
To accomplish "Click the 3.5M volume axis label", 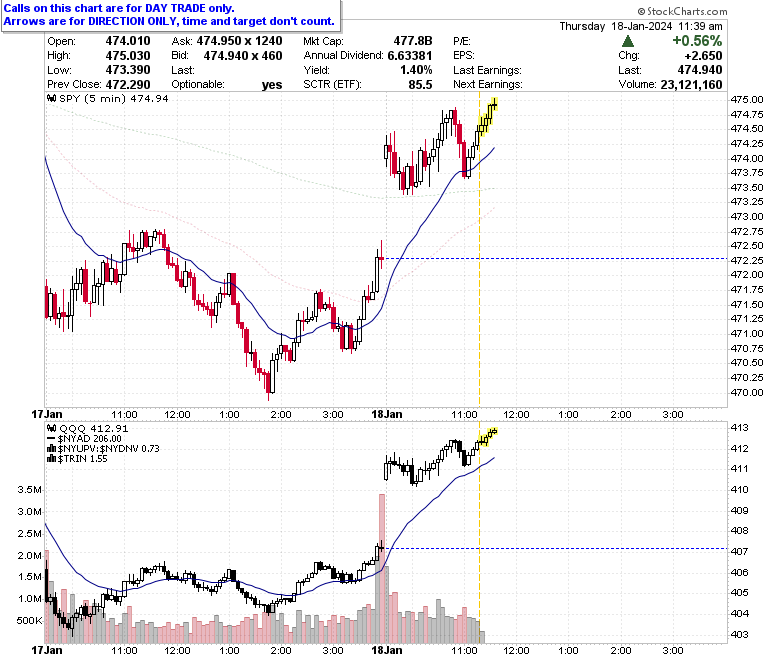I will tap(29, 490).
